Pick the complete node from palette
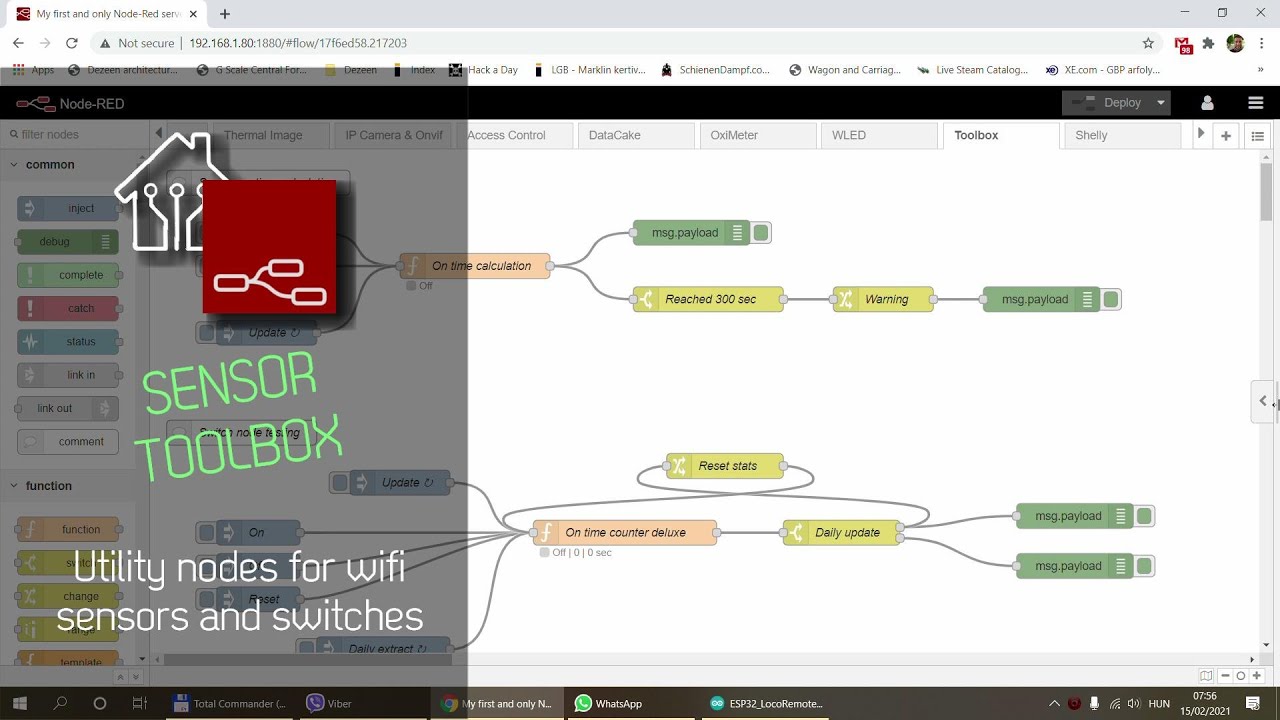Viewport: 1280px width, 720px height. 68,275
